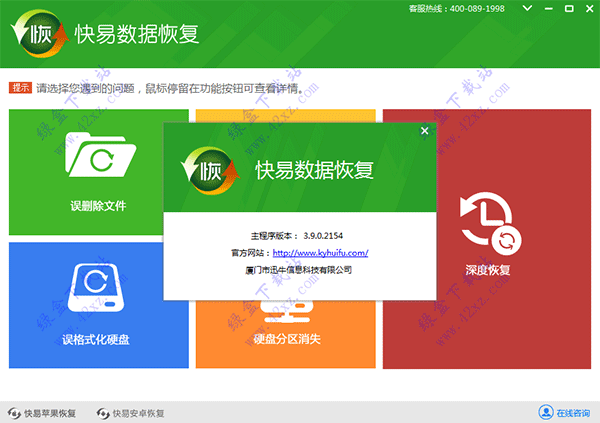The width and height of the screenshot is (600, 423).
Task: Click the hotline 400-089-1998 text
Action: pyautogui.click(x=477, y=8)
